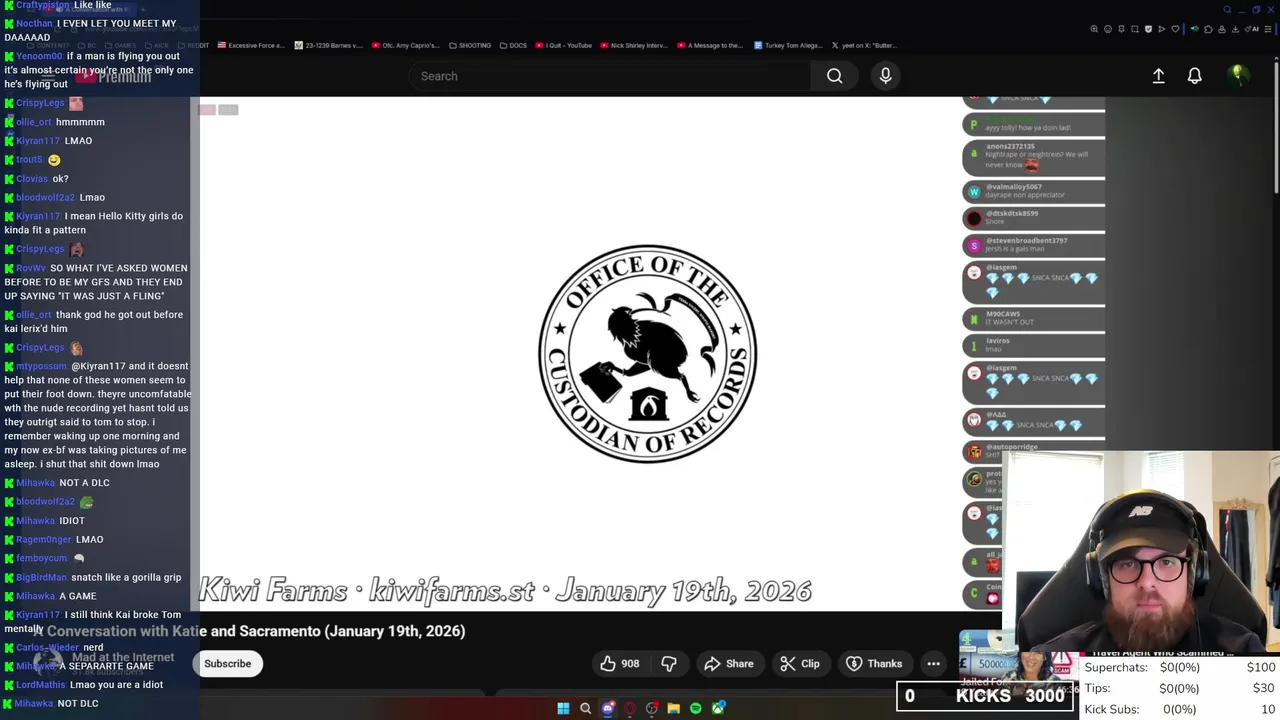Viewport: 1280px width, 720px height.
Task: Open the SHOOTING bookmarks folder
Action: 470,45
